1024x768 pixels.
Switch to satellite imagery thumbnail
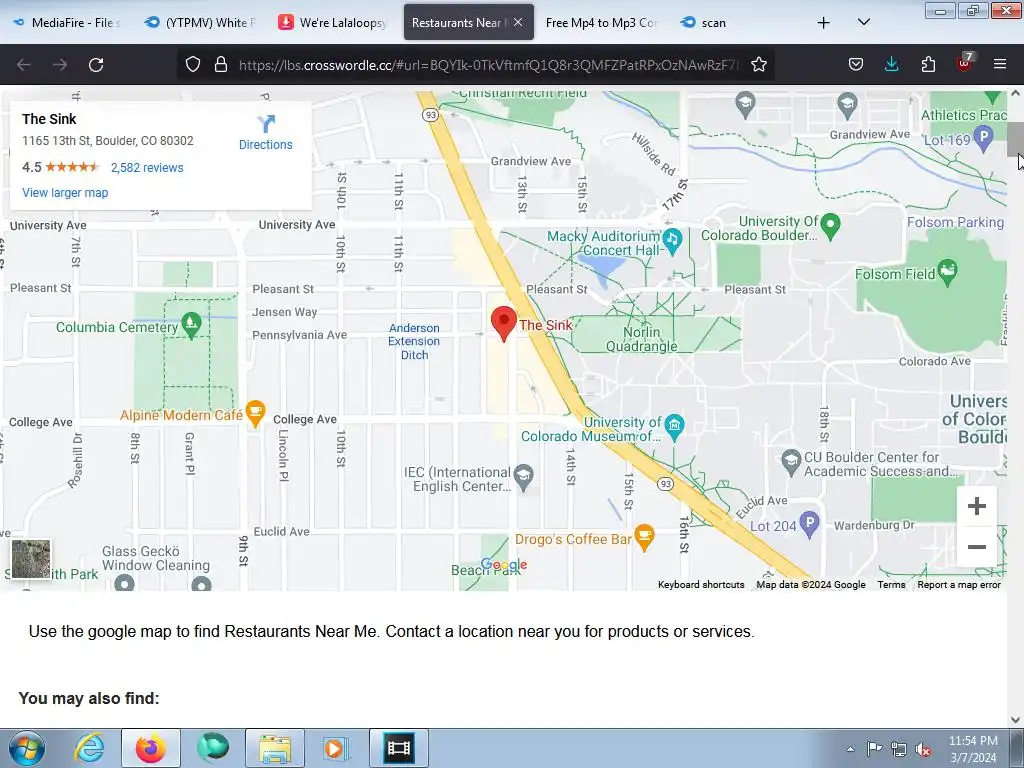click(x=31, y=559)
